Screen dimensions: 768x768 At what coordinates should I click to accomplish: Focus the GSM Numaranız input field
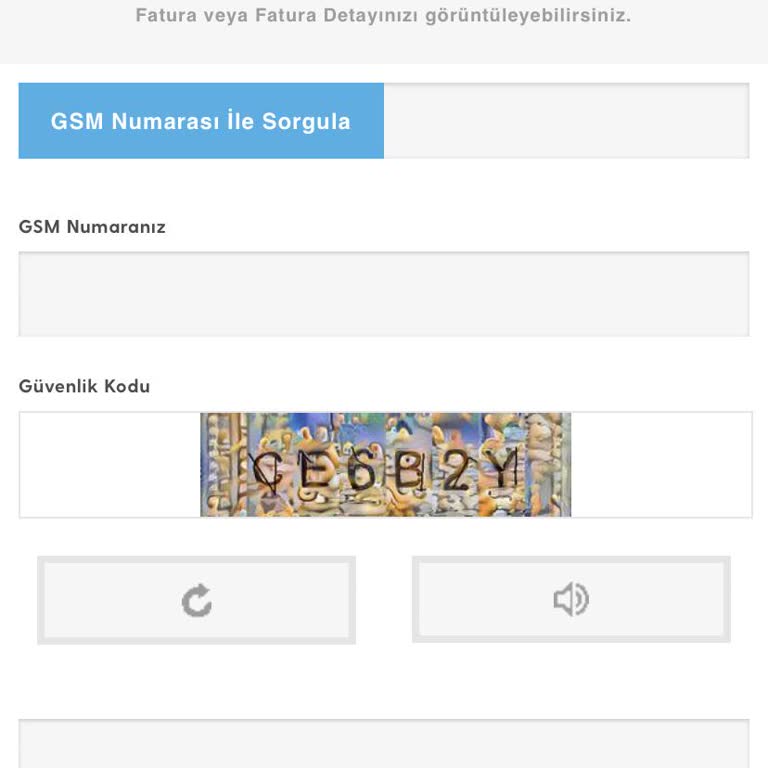[x=384, y=294]
